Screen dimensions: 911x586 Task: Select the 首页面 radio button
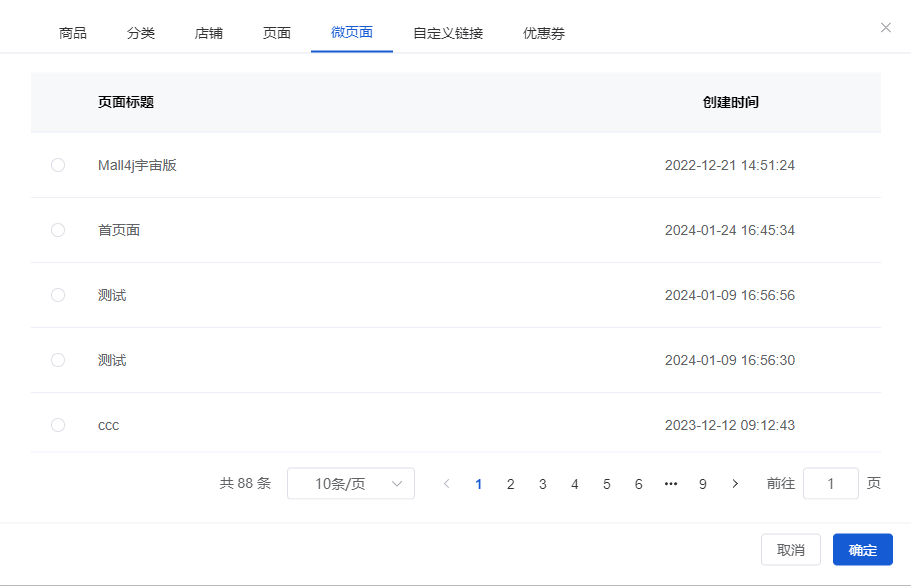click(x=58, y=230)
